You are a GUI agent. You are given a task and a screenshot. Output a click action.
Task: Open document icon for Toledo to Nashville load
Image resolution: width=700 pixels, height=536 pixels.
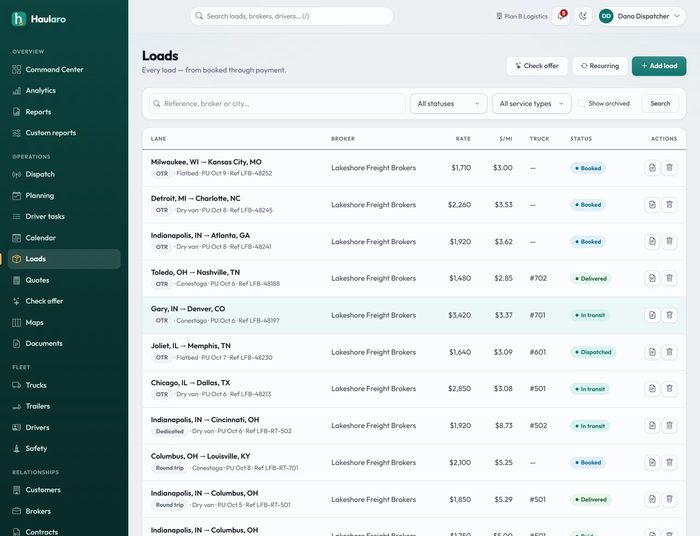point(652,278)
